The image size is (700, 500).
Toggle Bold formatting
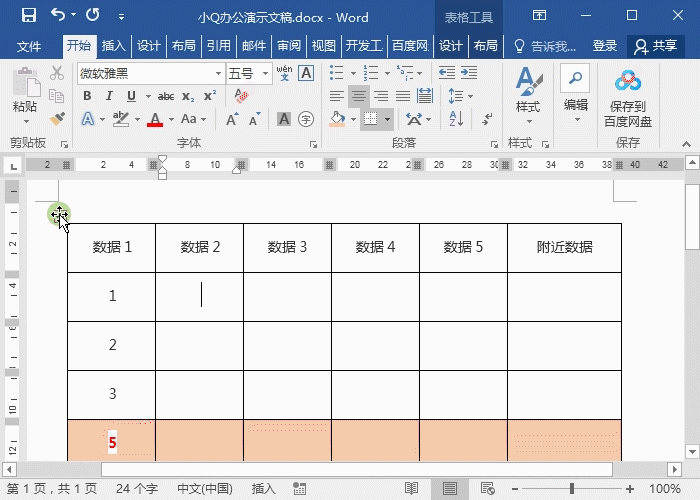87,96
